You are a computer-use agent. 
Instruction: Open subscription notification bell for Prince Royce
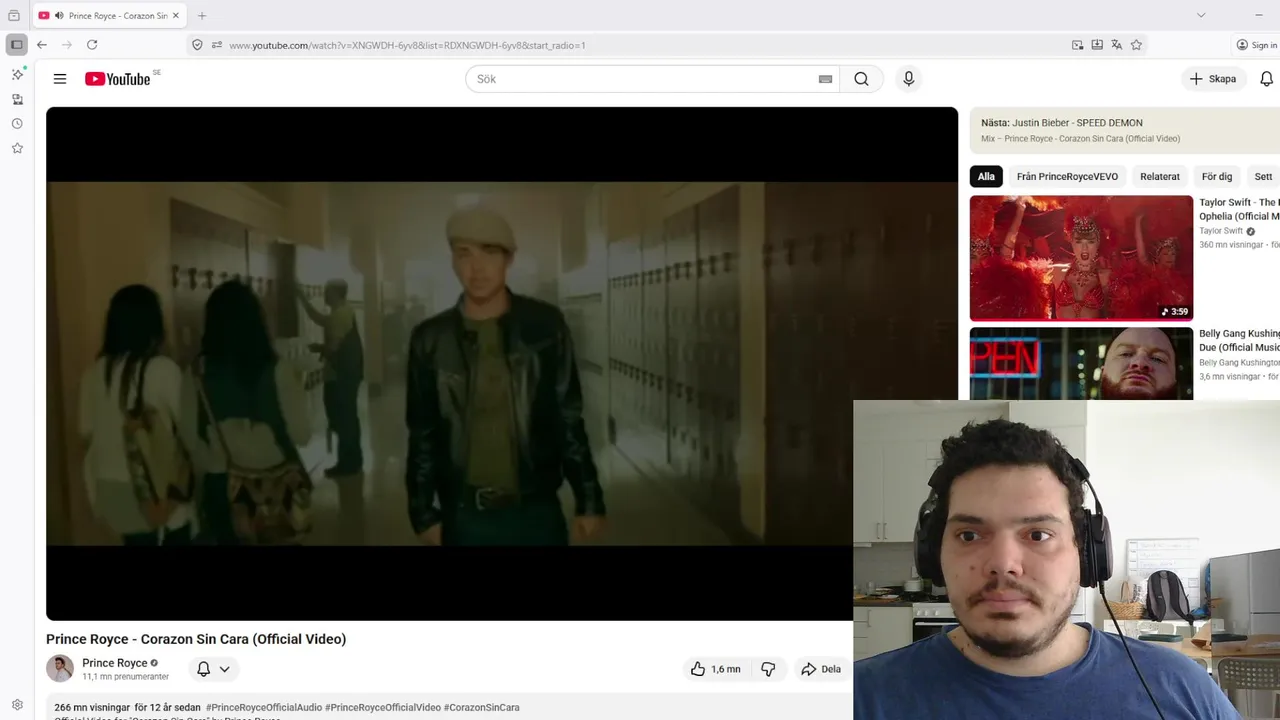coord(204,669)
